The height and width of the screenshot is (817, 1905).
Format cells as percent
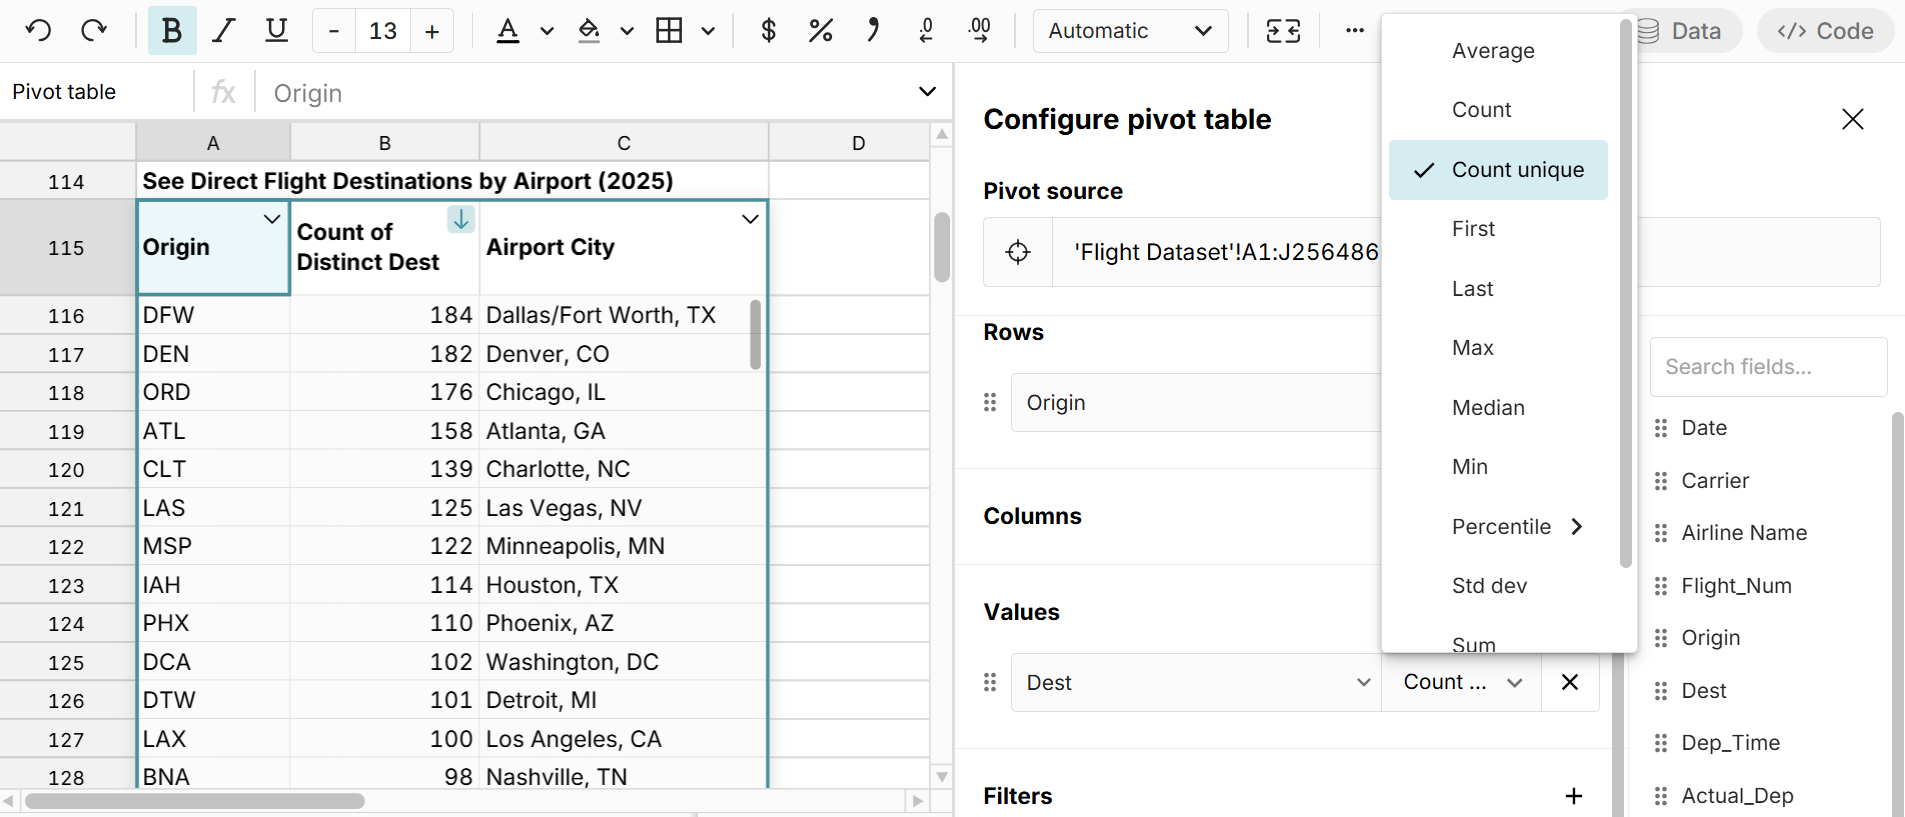click(820, 31)
